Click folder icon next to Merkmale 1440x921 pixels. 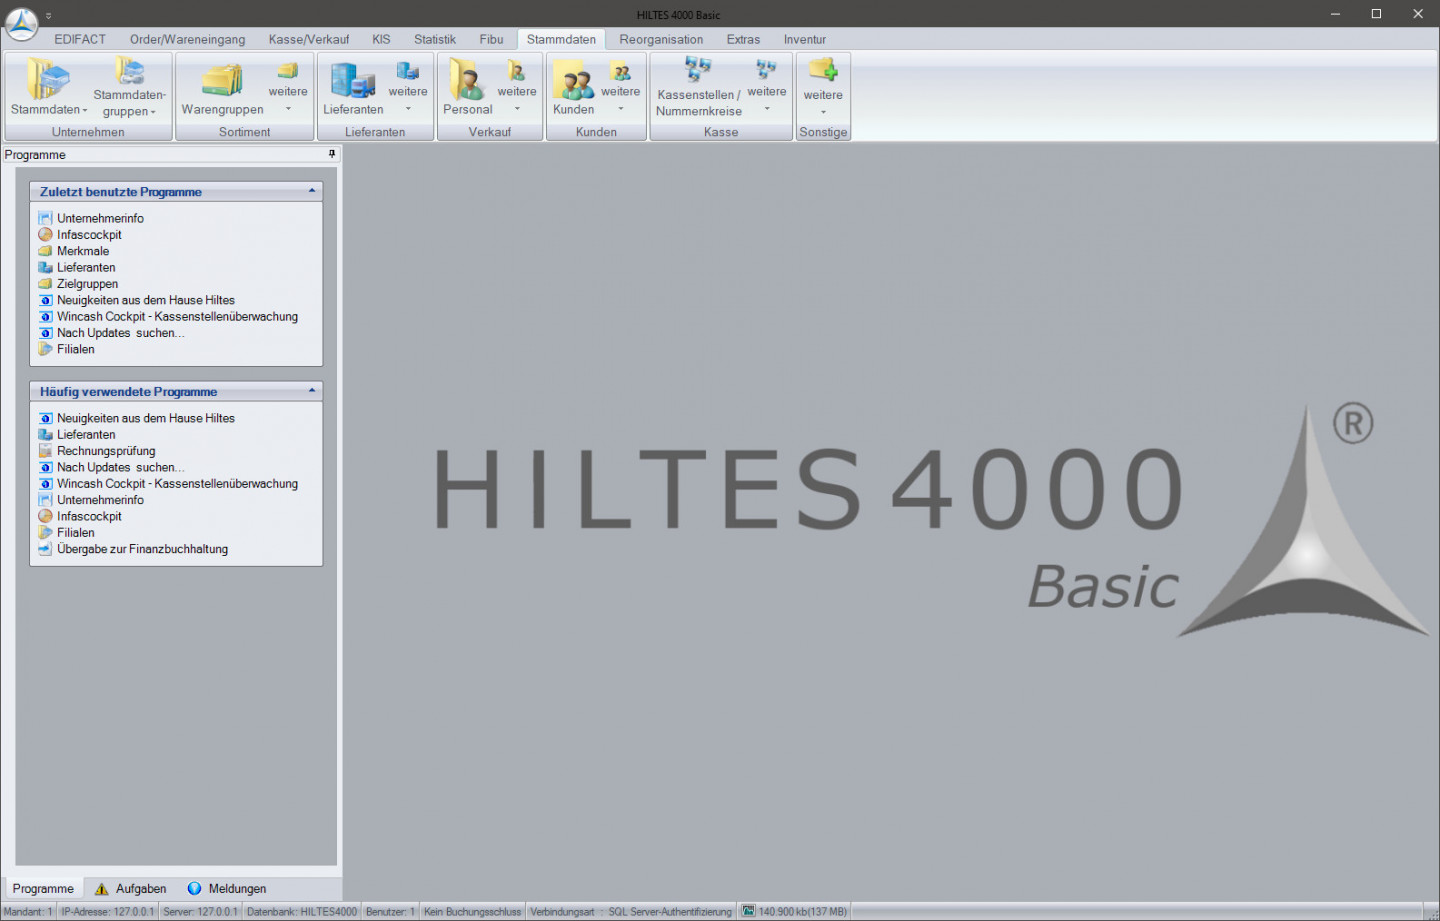[45, 251]
